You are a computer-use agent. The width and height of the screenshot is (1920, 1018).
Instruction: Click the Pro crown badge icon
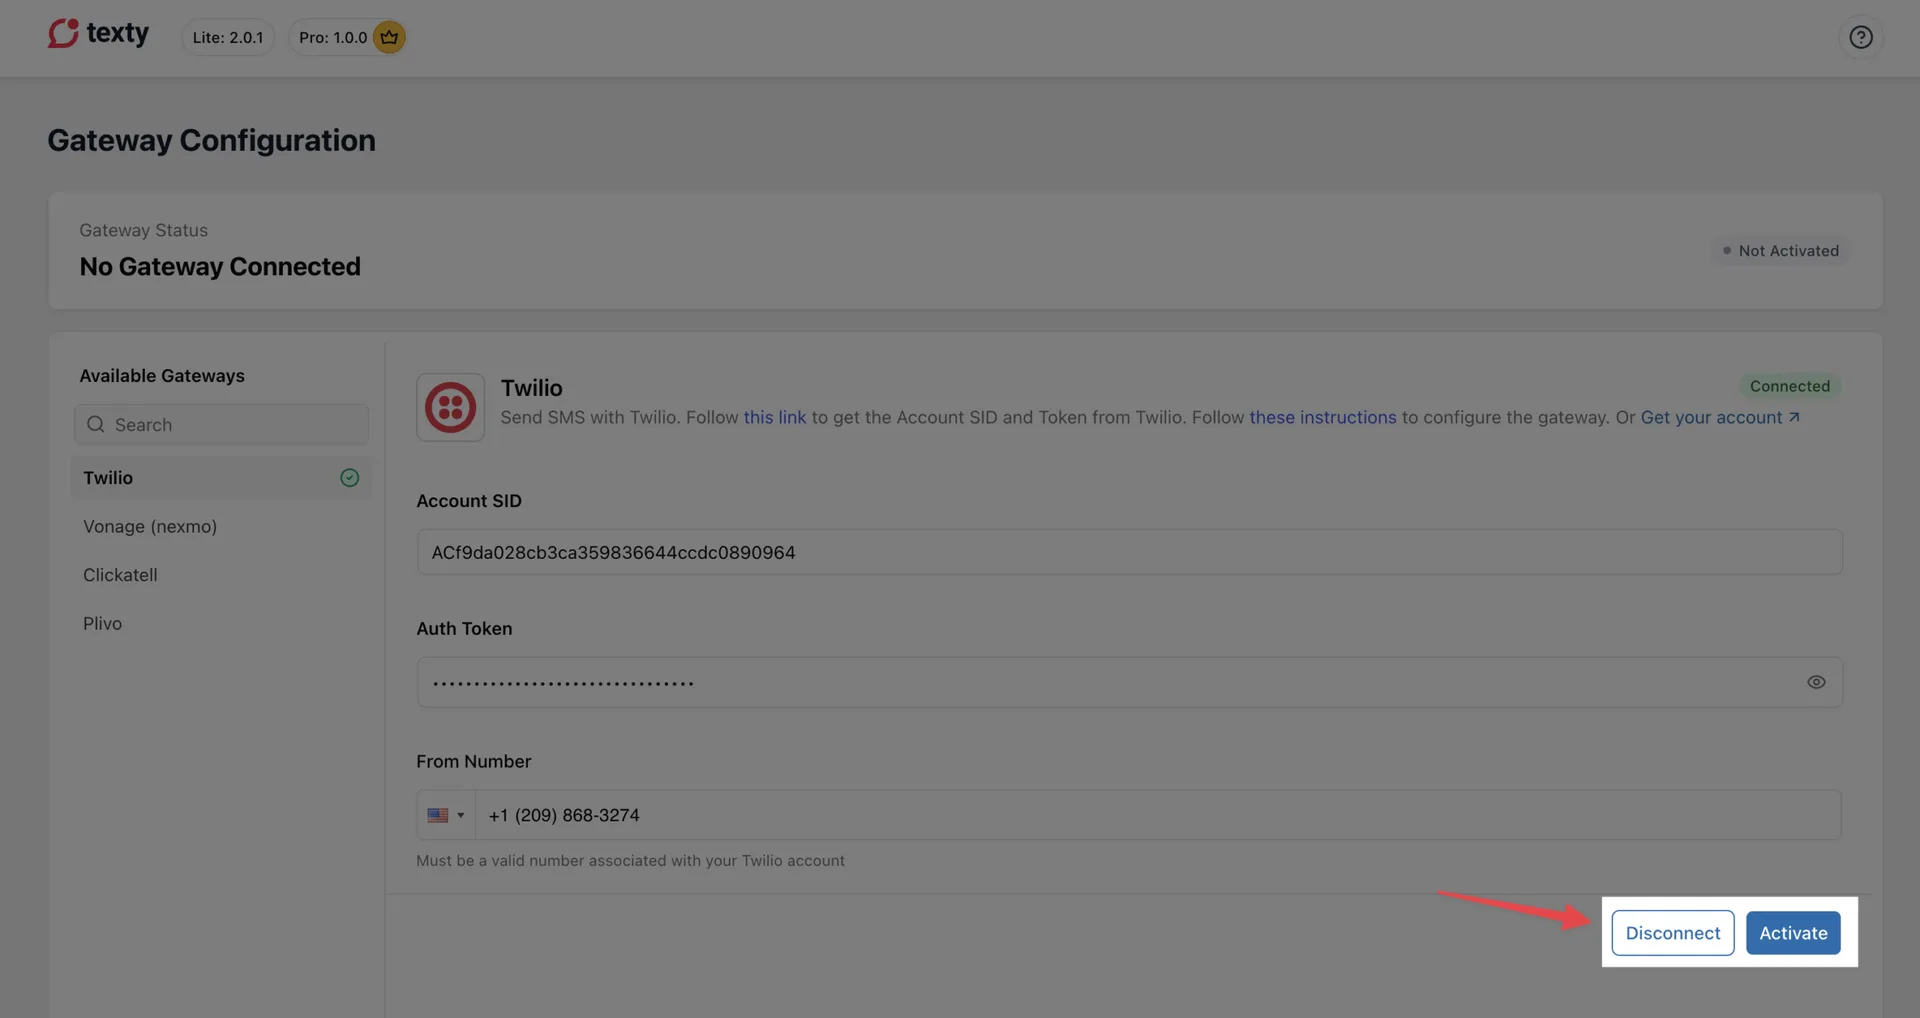389,37
